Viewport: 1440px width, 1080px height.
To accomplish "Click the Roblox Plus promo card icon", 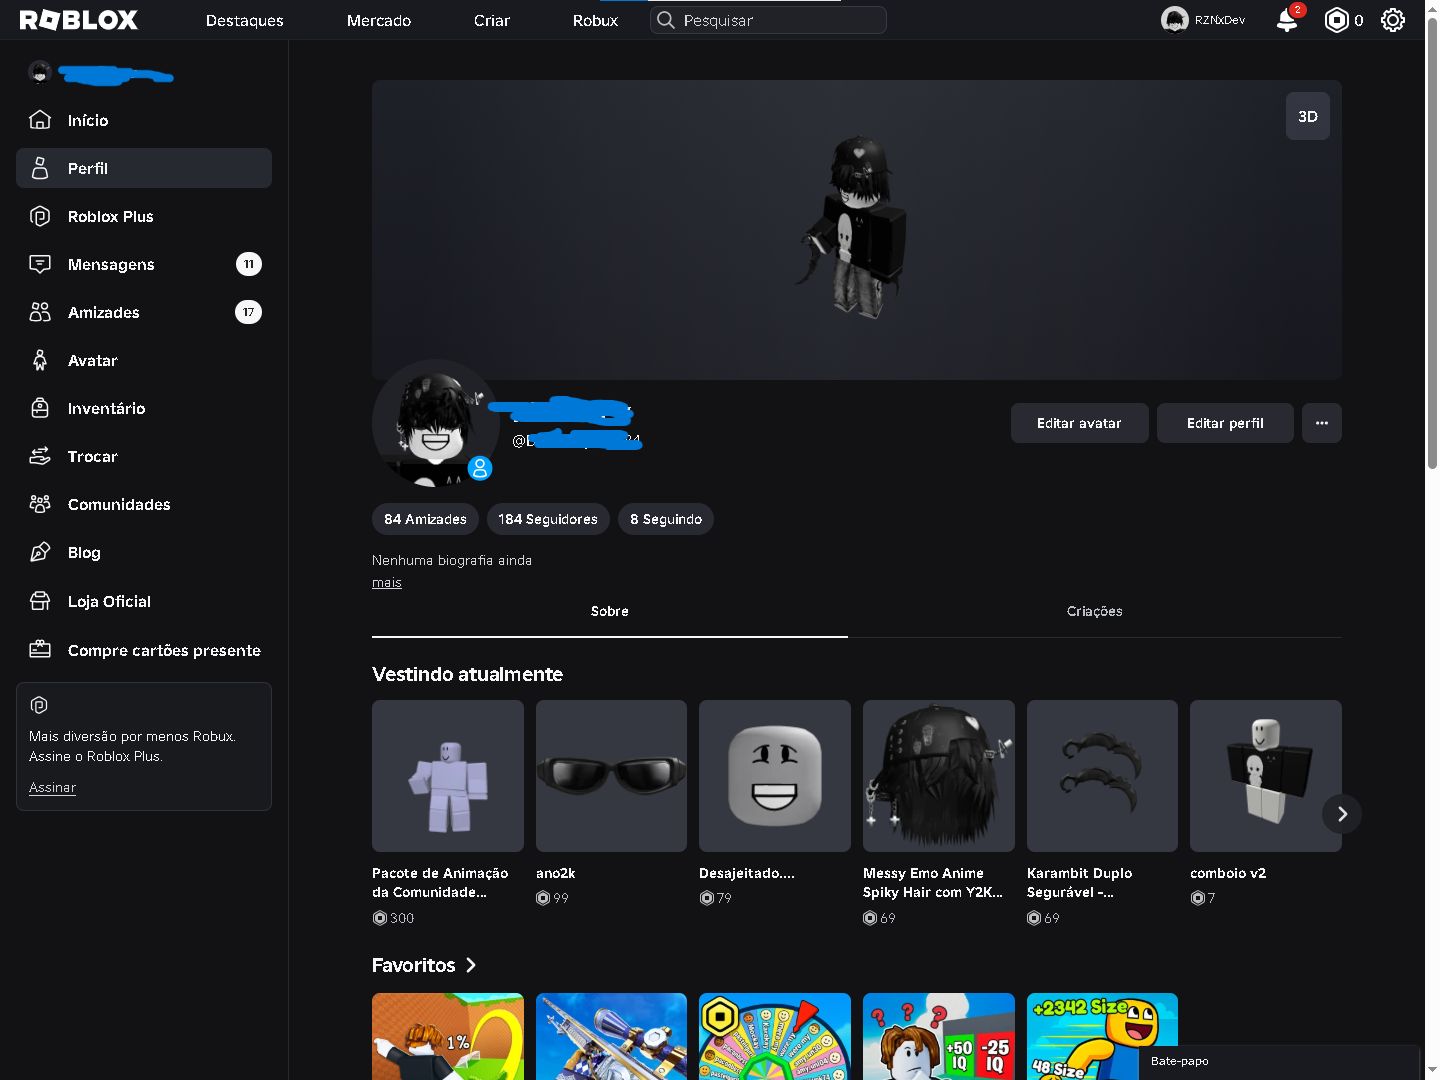I will pyautogui.click(x=39, y=705).
